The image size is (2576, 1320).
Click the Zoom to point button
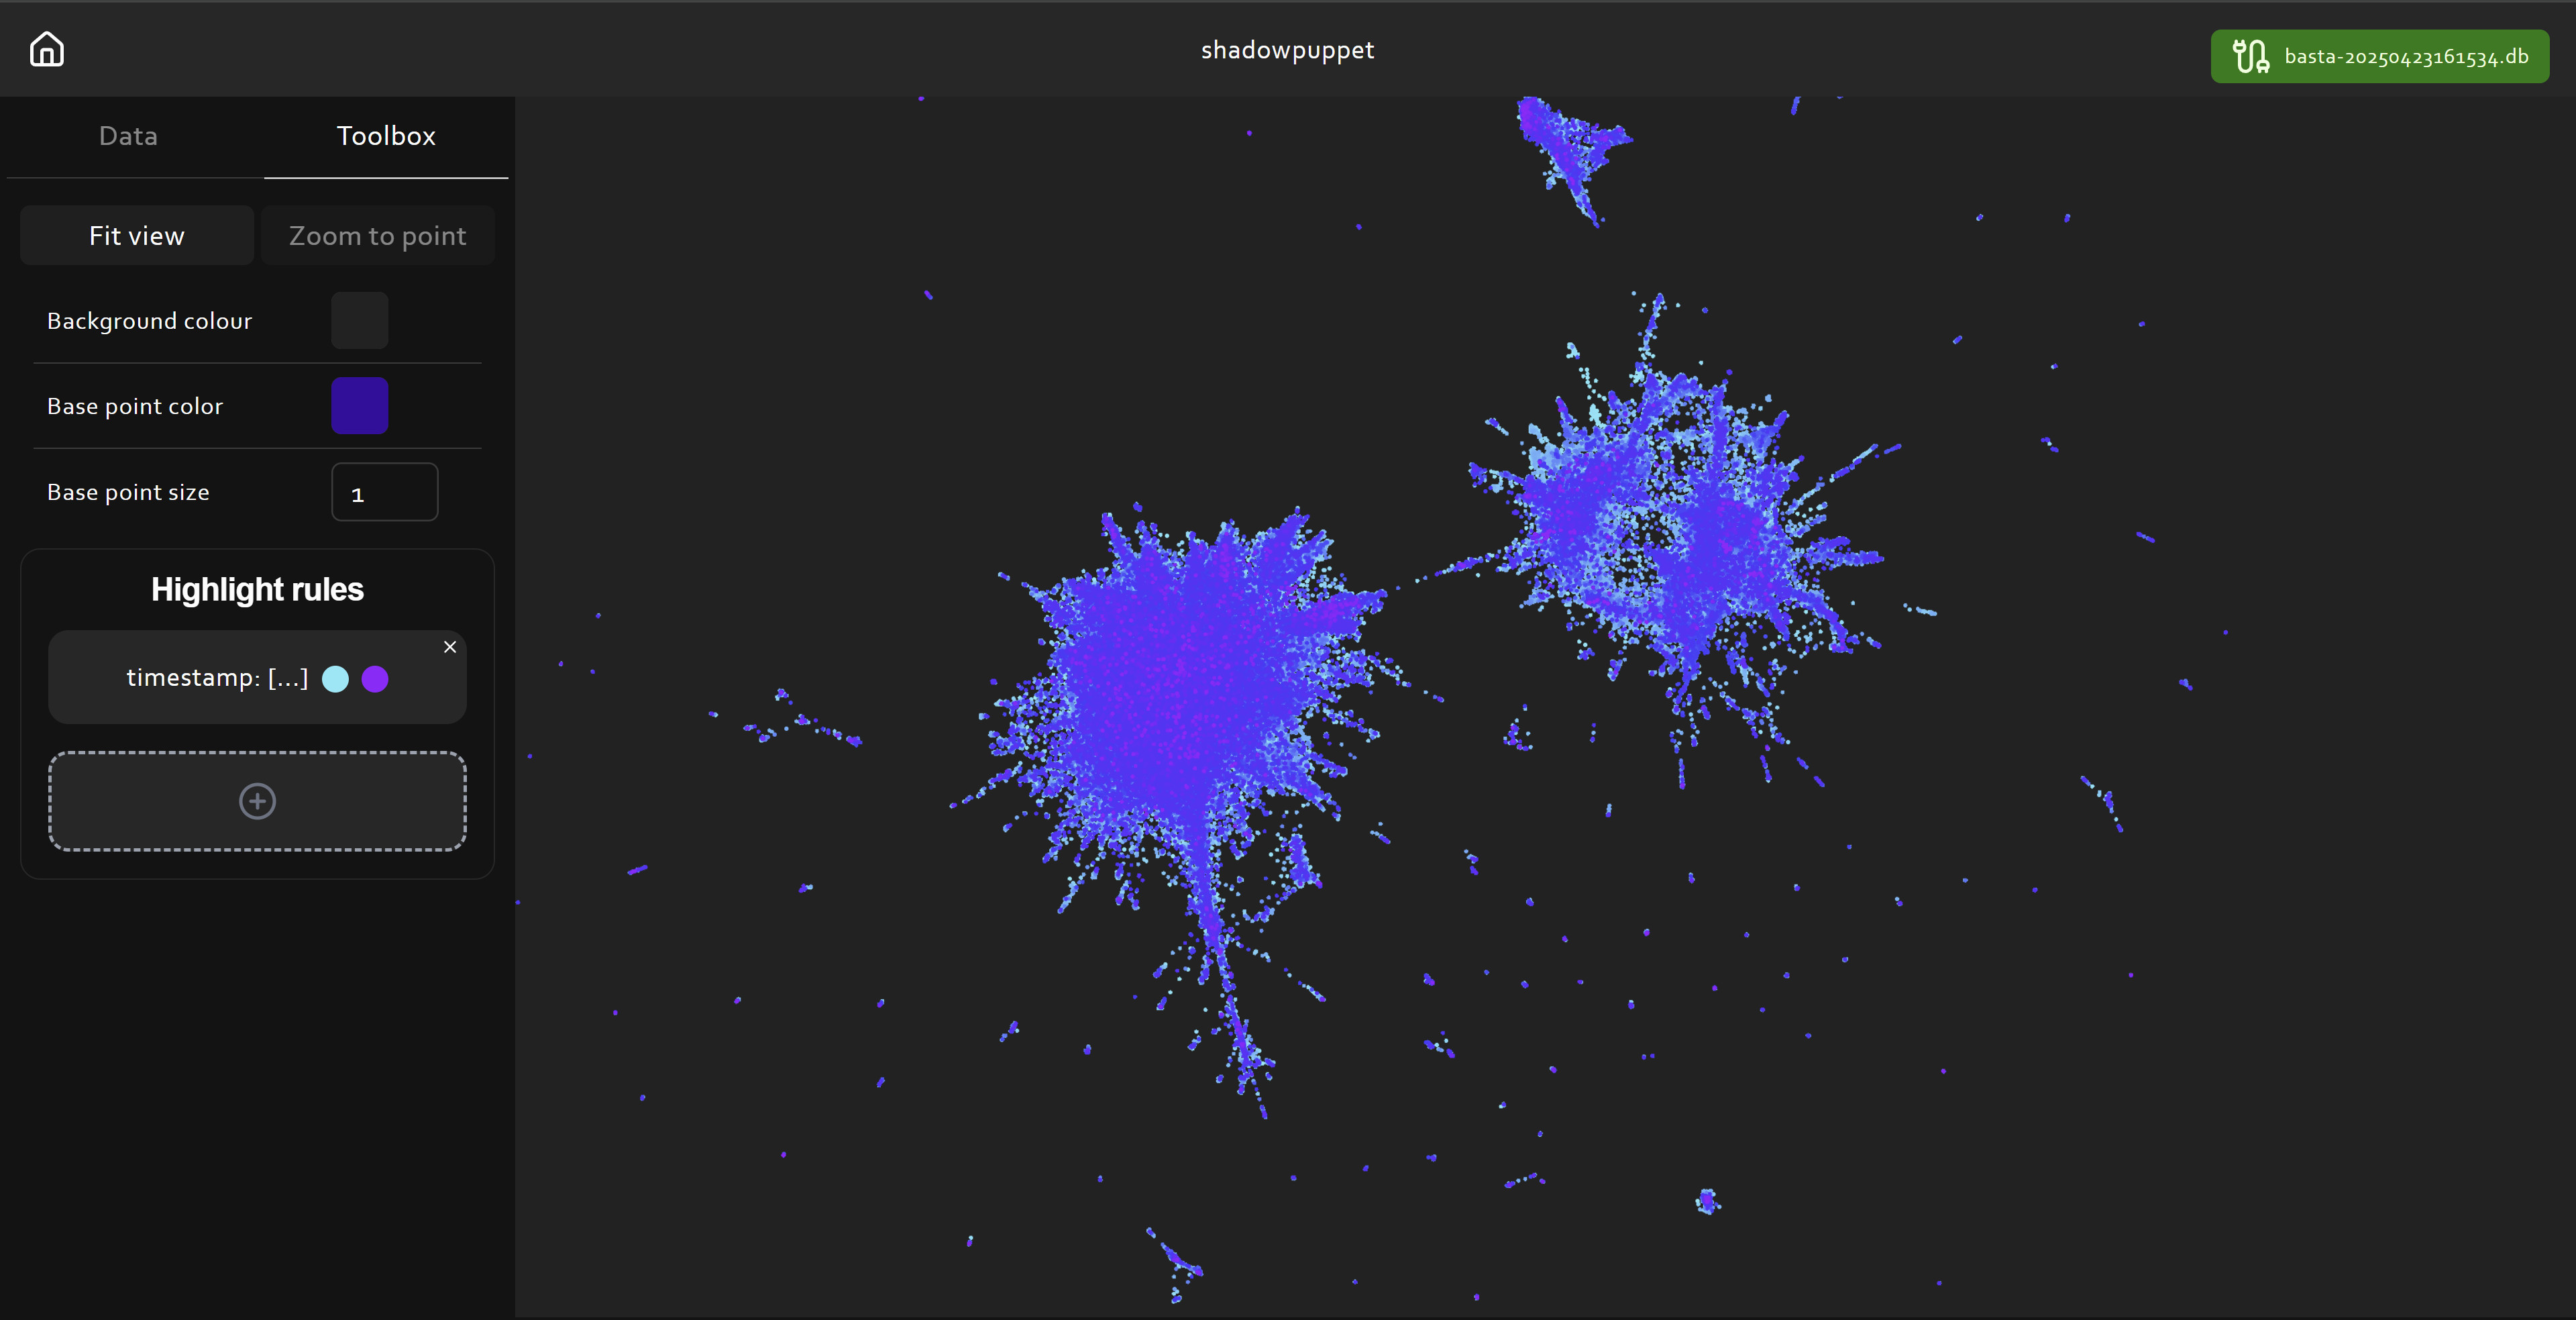[377, 236]
